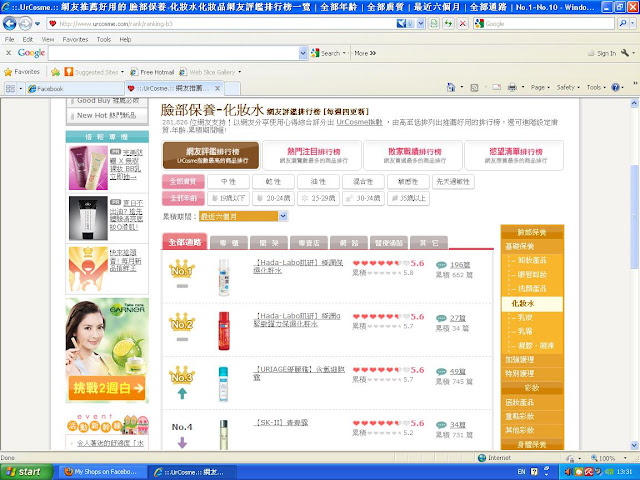Click the Help question mark icon

click(616, 87)
